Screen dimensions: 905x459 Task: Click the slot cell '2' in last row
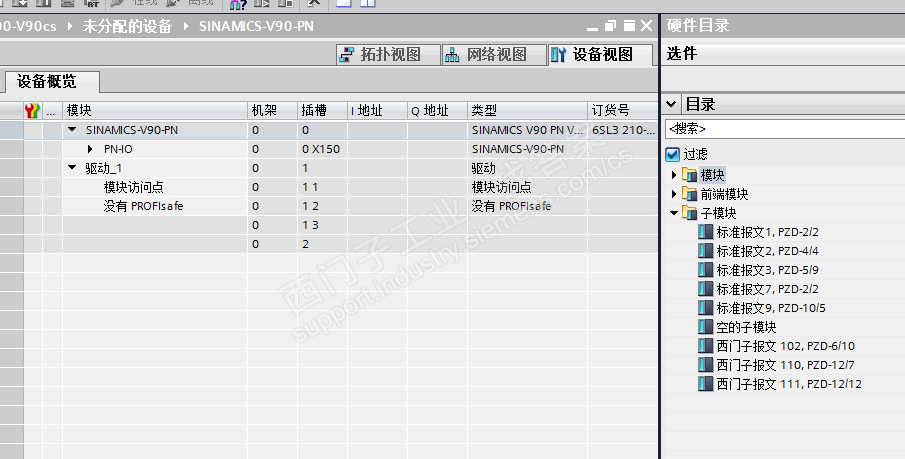(322, 244)
